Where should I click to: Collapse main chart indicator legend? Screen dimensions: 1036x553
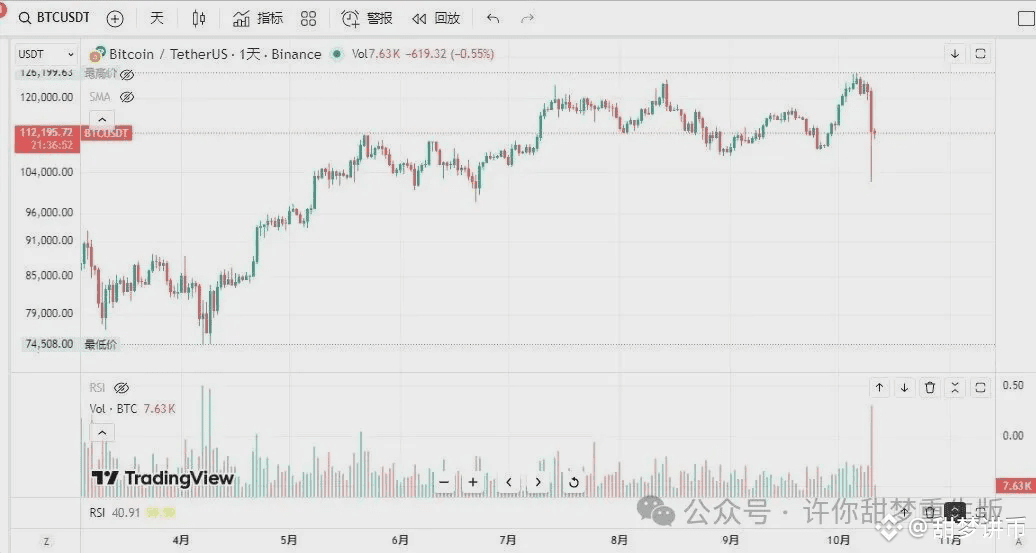point(102,120)
